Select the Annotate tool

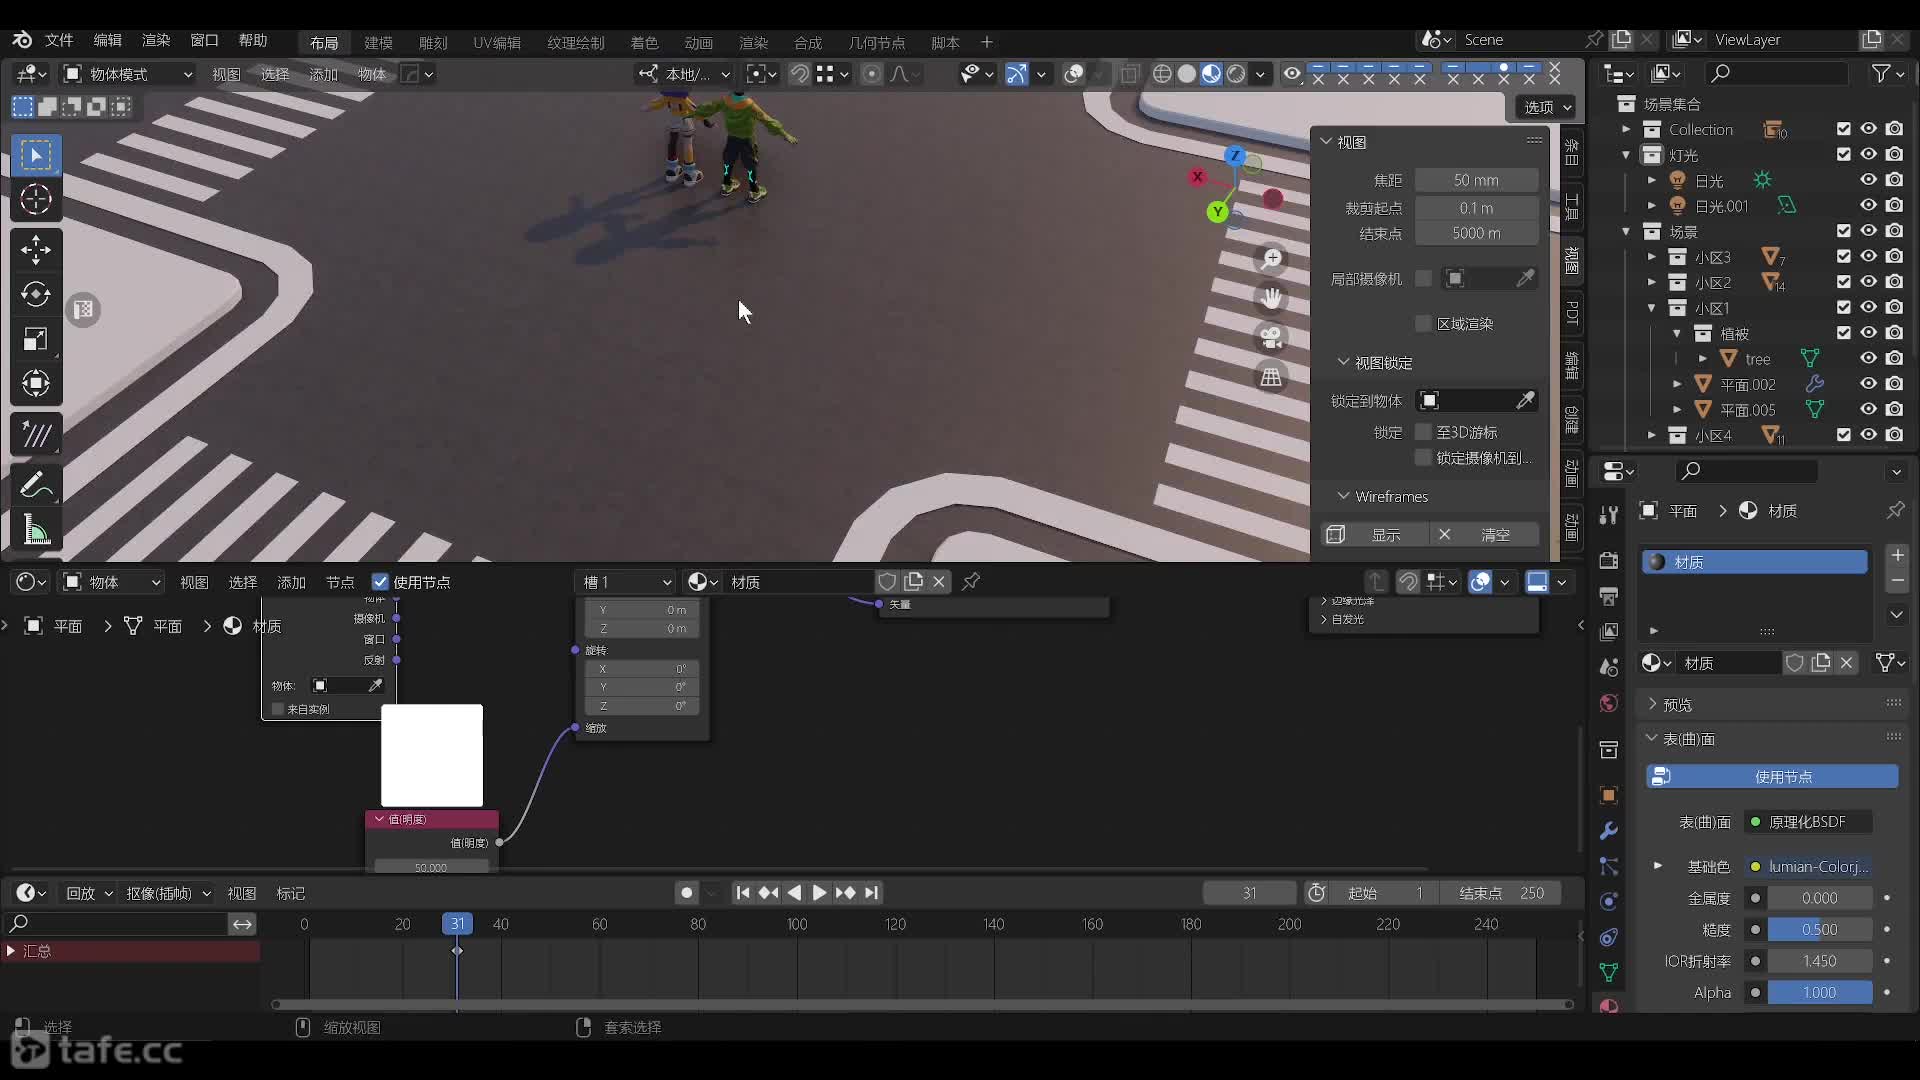pos(36,485)
